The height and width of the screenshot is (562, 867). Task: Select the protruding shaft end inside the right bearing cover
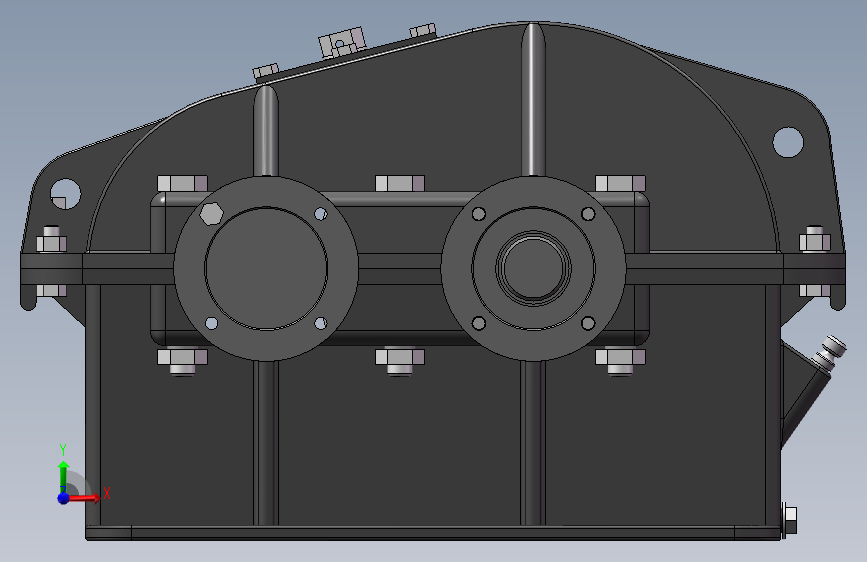pyautogui.click(x=533, y=268)
